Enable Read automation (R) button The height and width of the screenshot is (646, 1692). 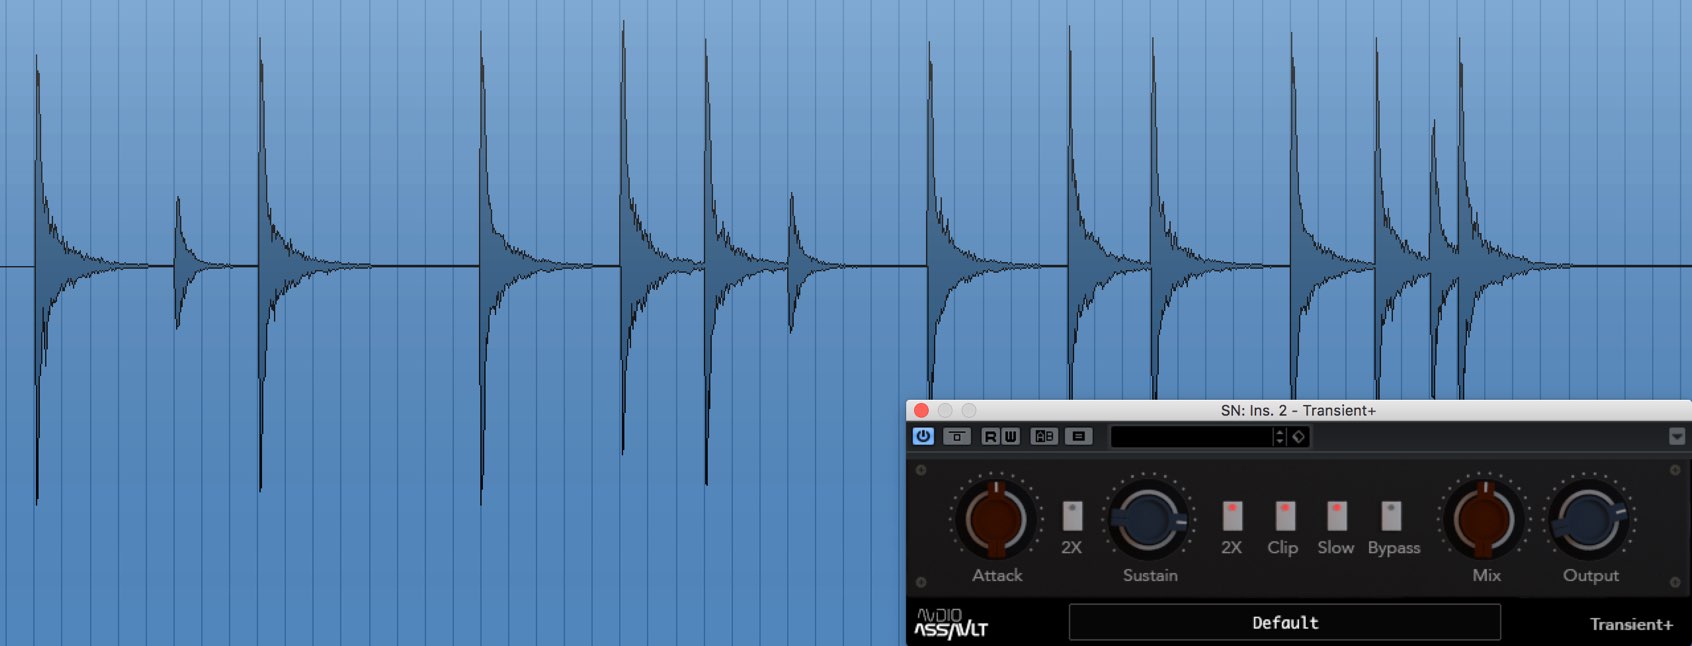[x=990, y=436]
